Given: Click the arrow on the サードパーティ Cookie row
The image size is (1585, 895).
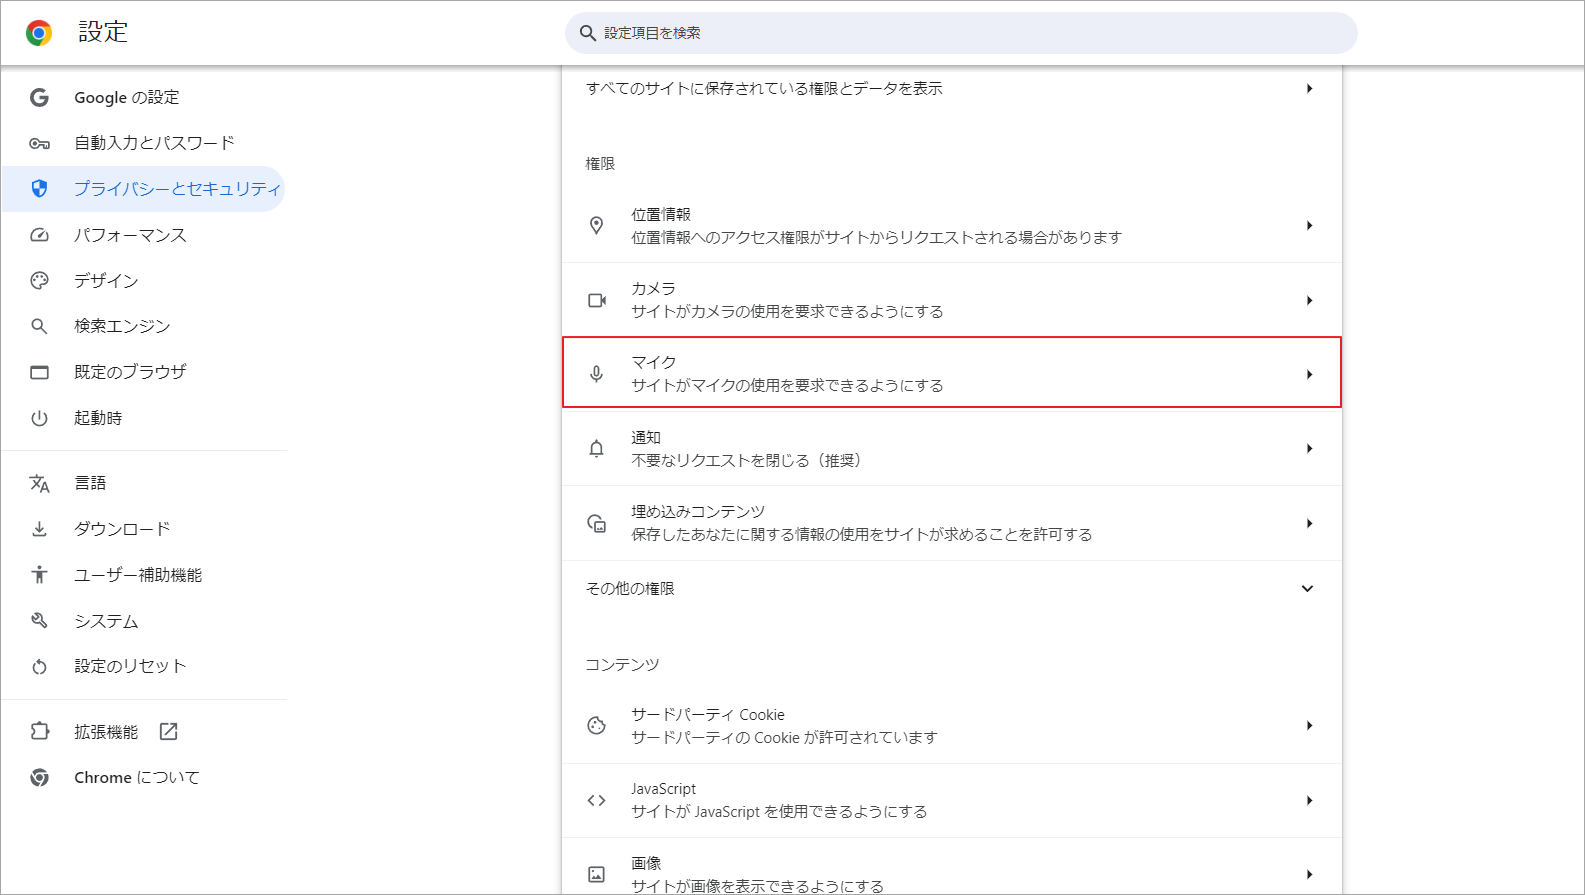Looking at the screenshot, I should (1309, 726).
